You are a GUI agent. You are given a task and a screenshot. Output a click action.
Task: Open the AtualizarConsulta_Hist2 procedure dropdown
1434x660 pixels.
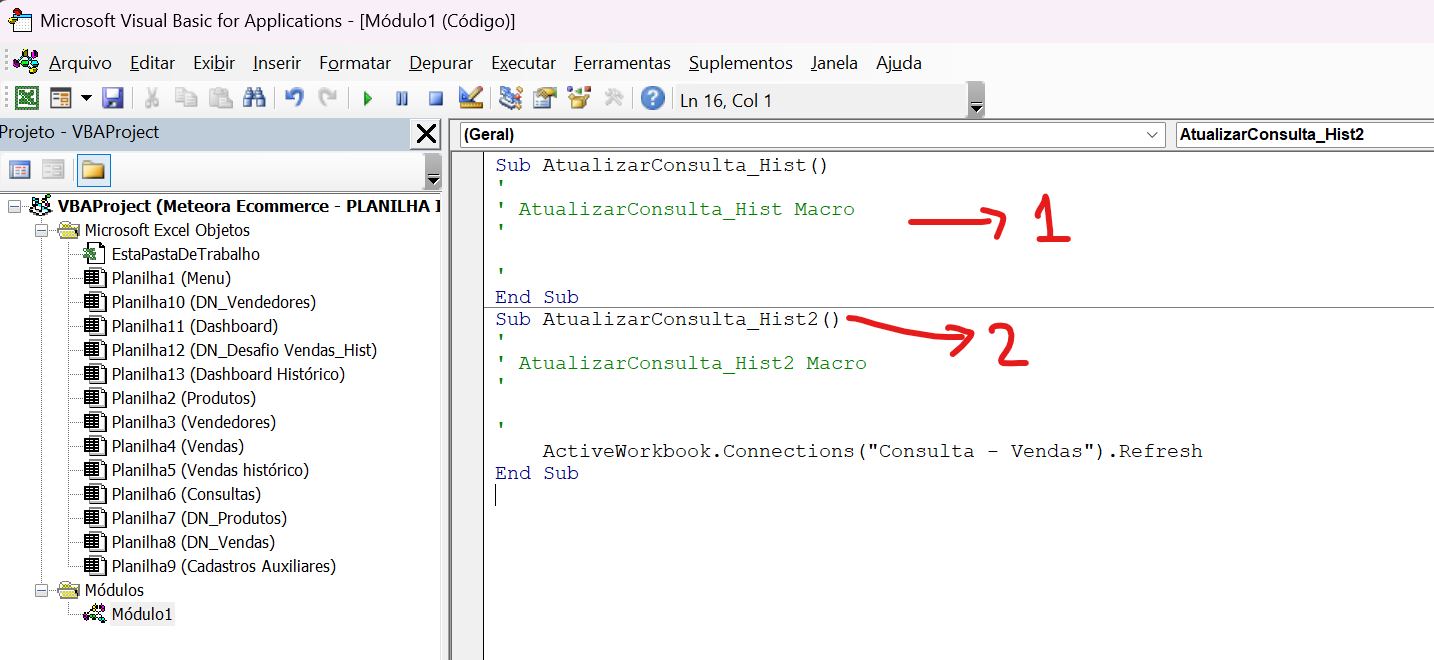pos(1303,134)
